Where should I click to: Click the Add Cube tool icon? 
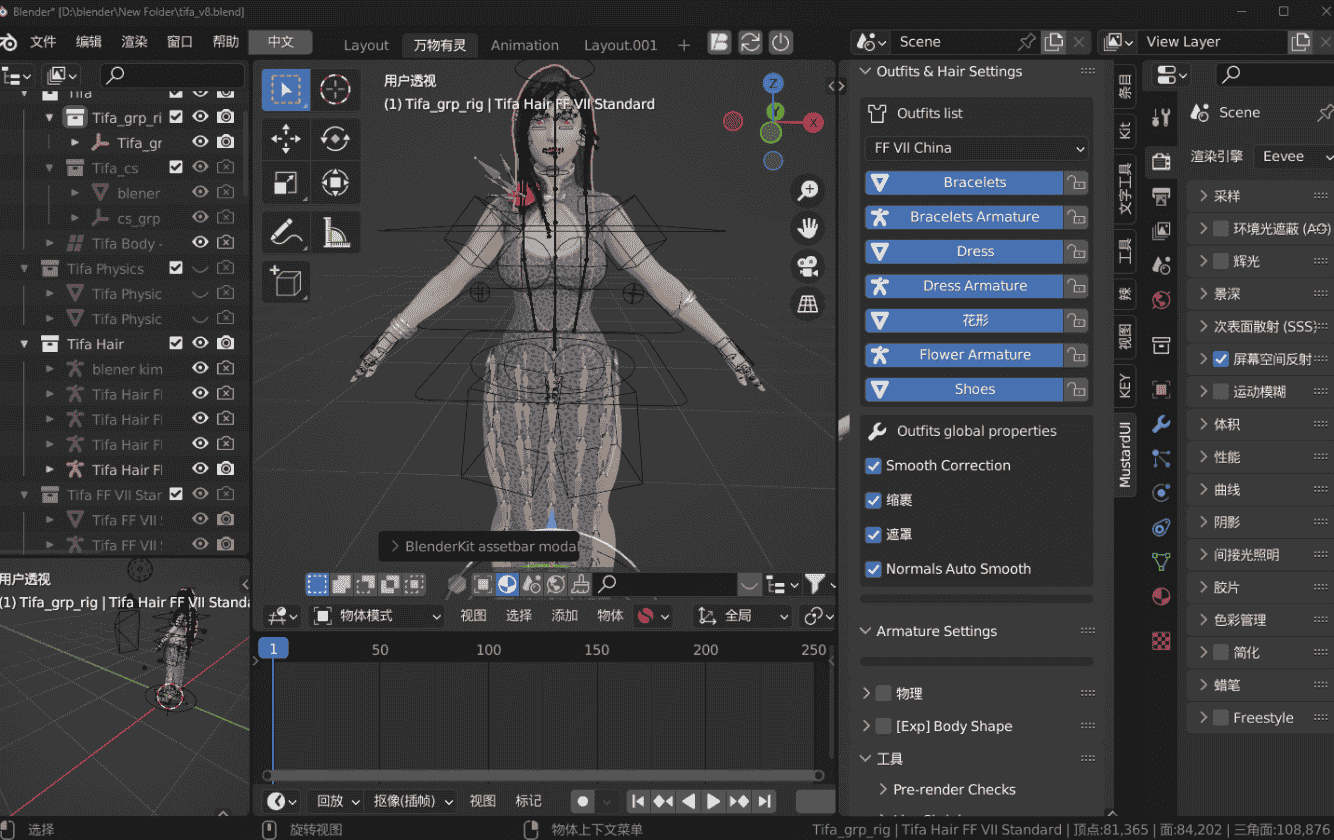286,282
